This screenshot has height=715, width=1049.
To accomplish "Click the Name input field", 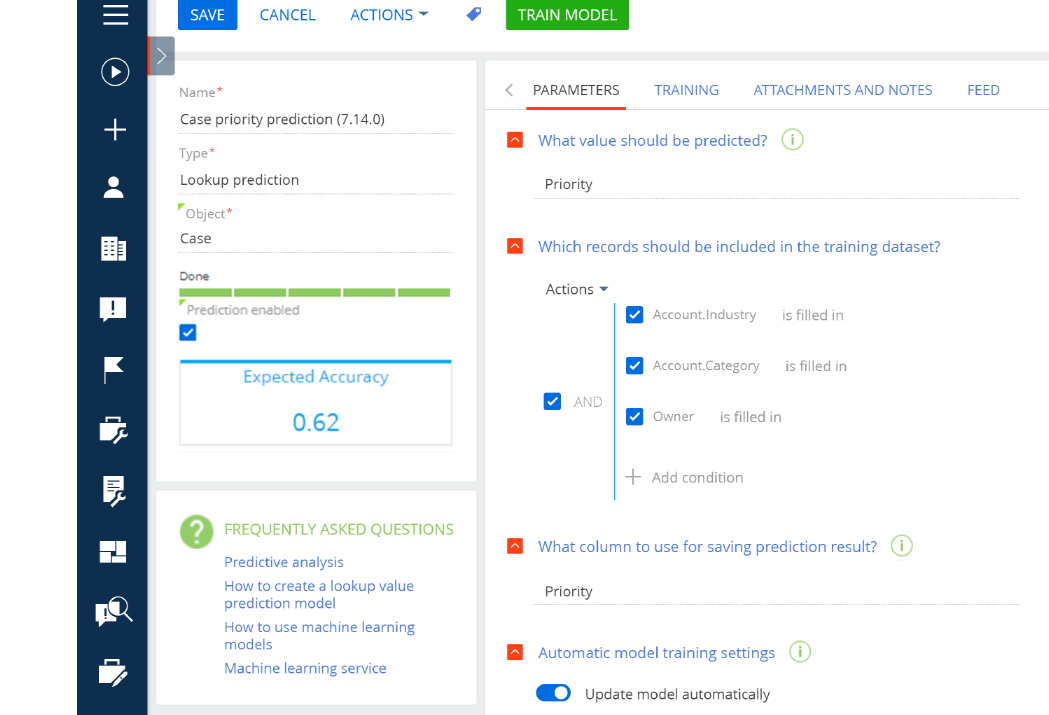I will tap(315, 119).
